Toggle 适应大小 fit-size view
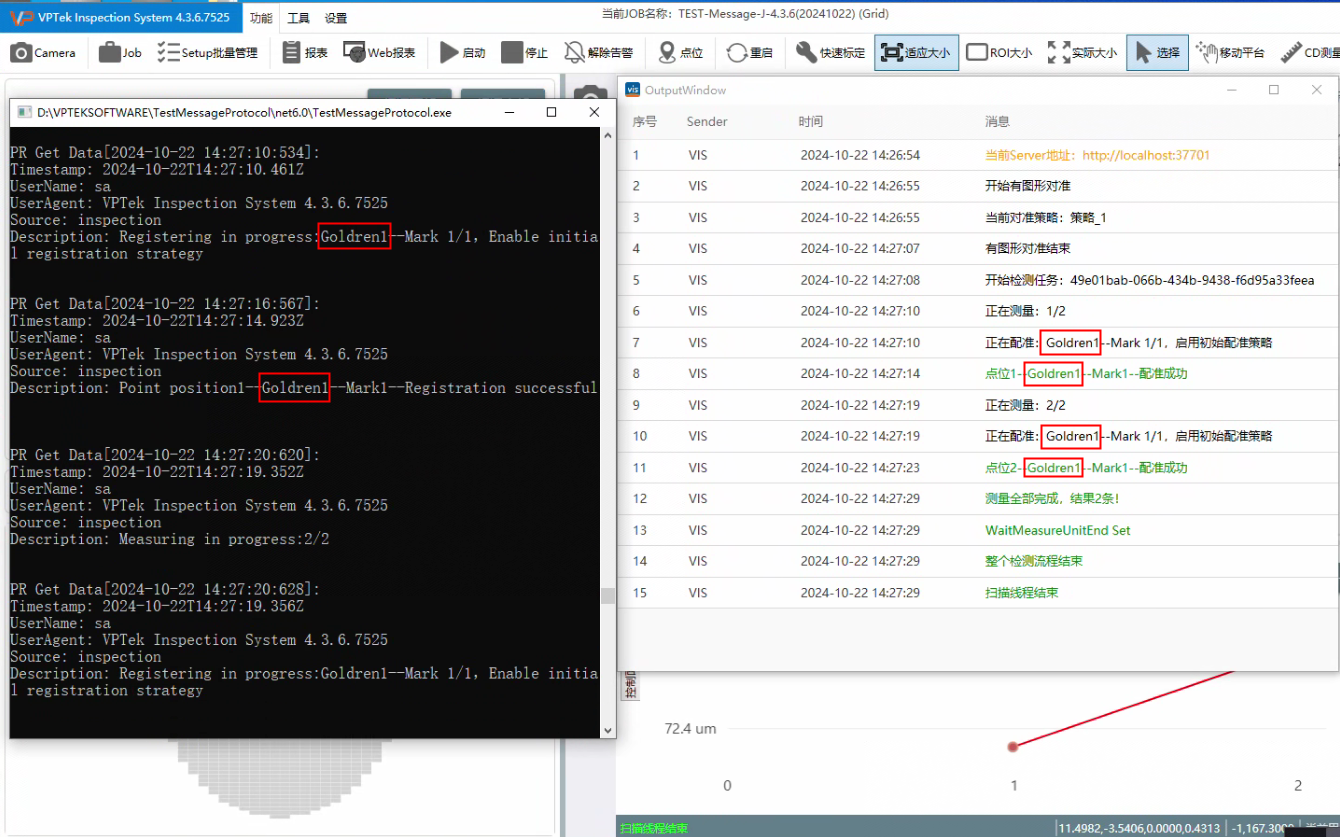 (x=917, y=53)
